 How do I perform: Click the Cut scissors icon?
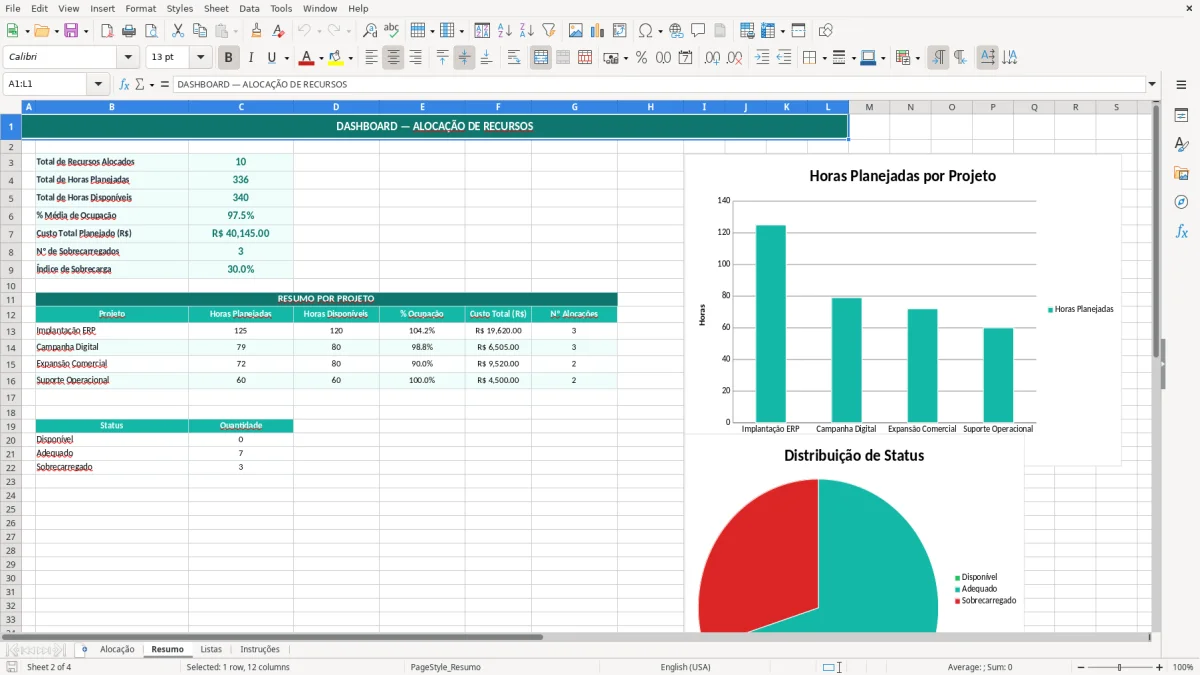[178, 31]
